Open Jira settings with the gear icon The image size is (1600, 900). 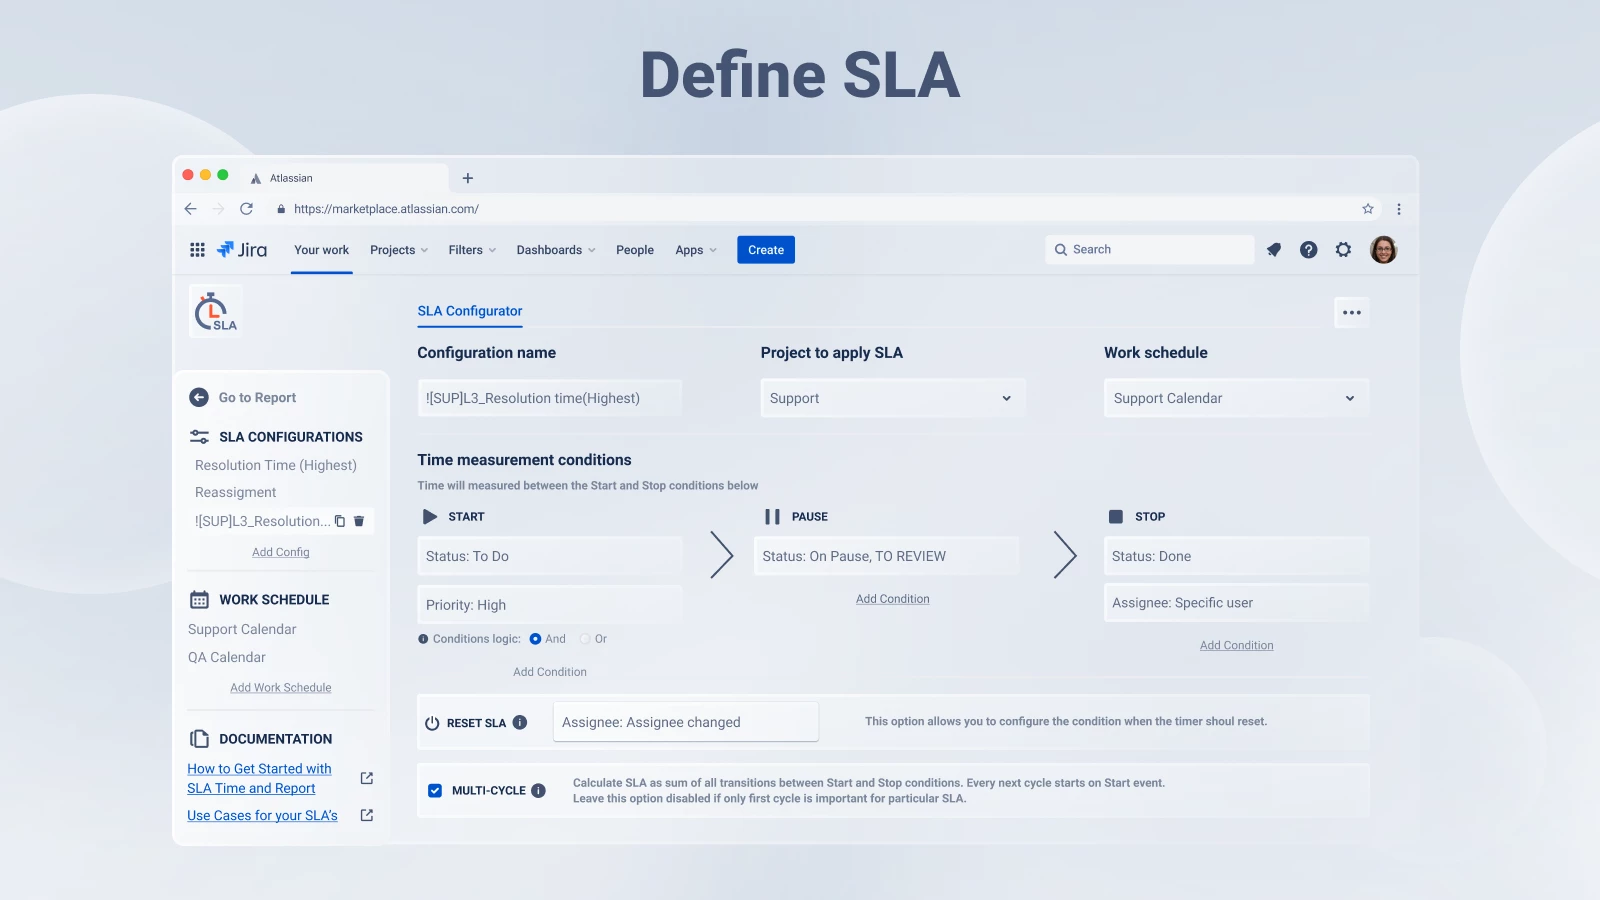(x=1343, y=250)
